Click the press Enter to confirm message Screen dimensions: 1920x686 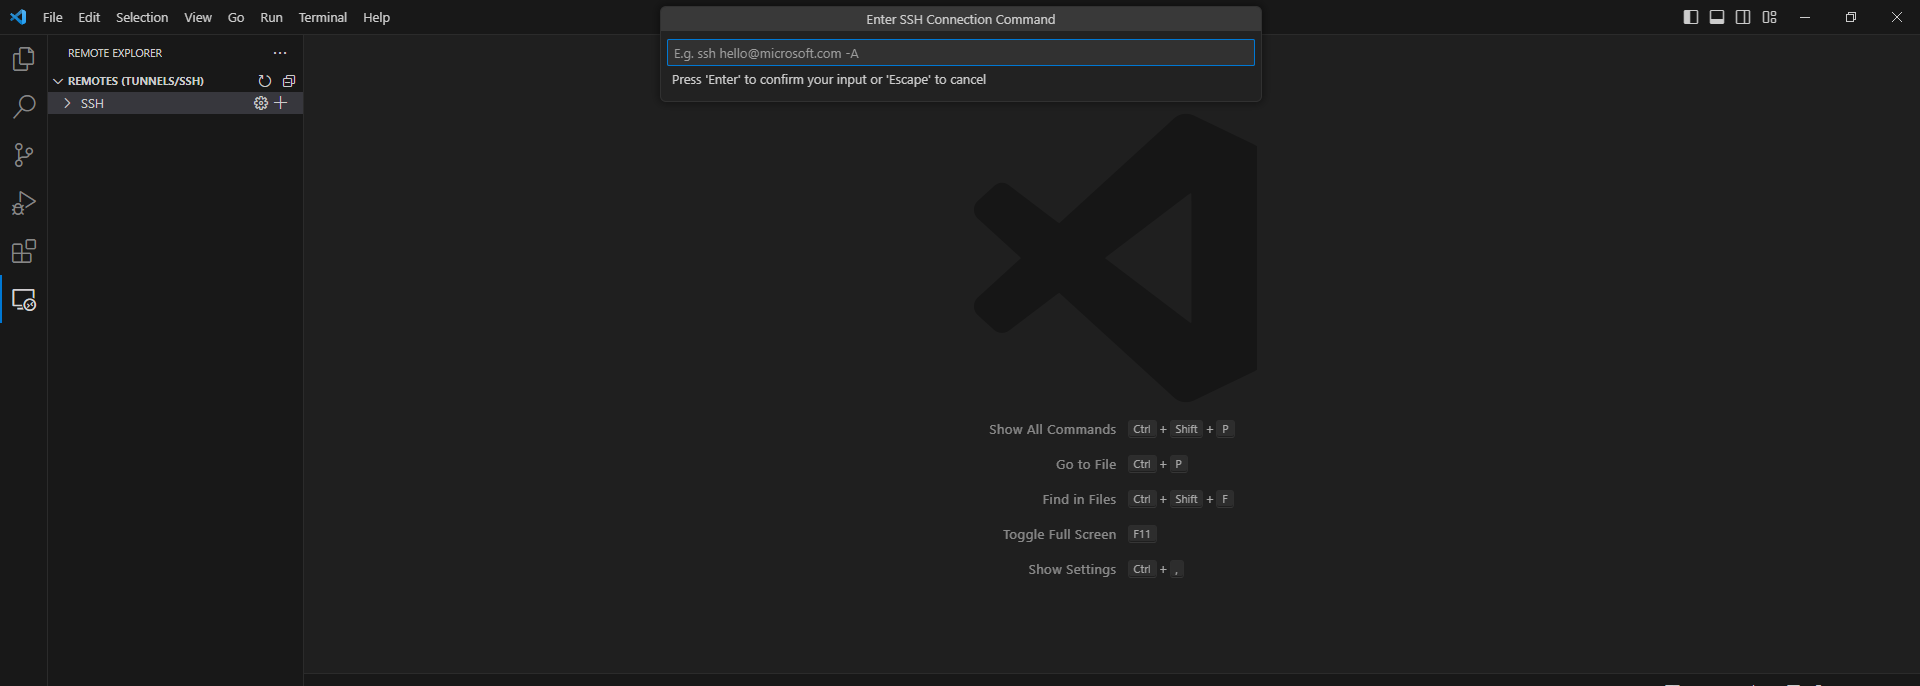pos(829,80)
